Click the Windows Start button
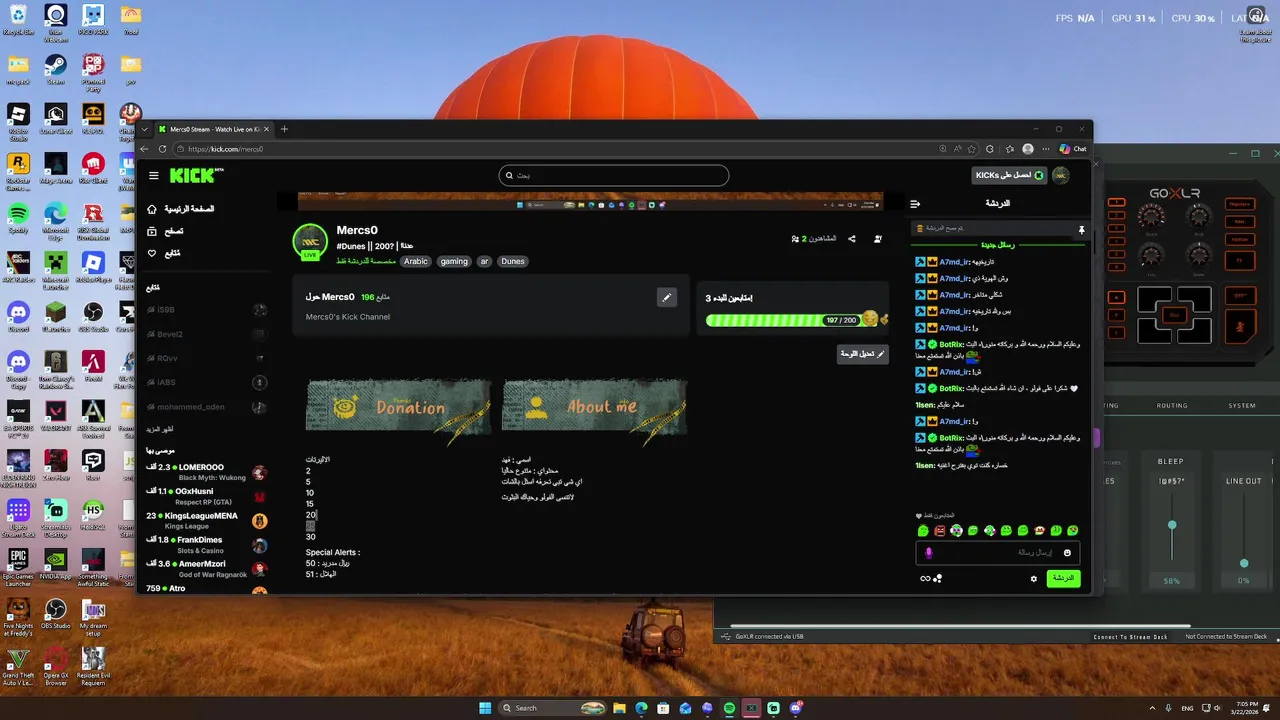1280x720 pixels. coord(485,708)
